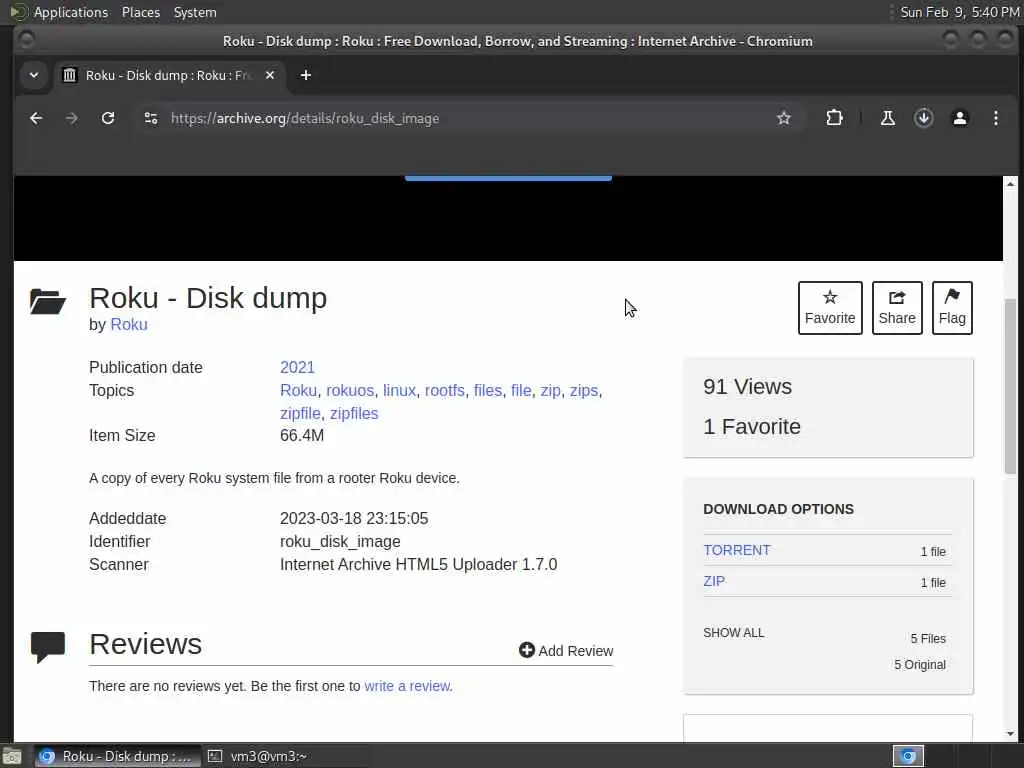Click Add Review
This screenshot has width=1024, height=768.
click(x=566, y=650)
